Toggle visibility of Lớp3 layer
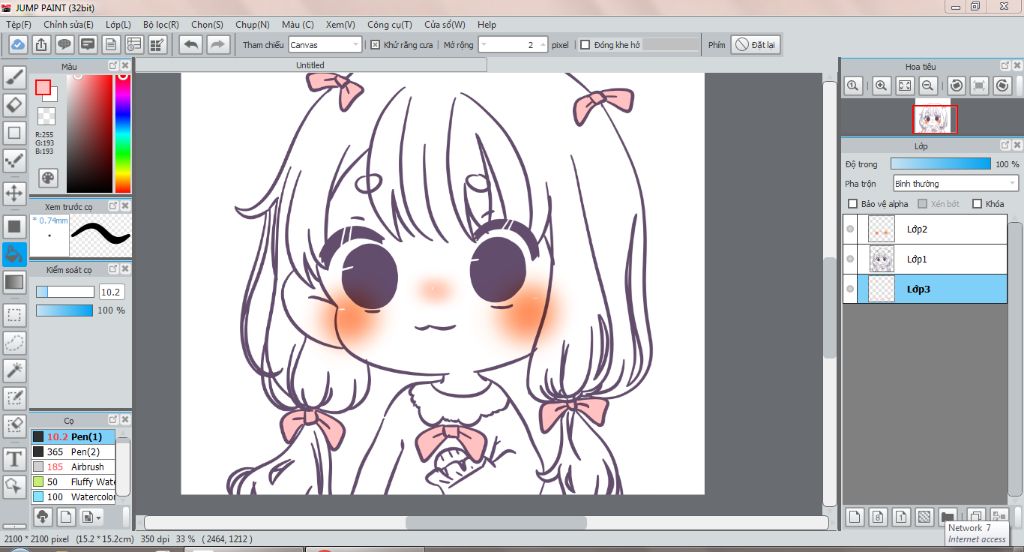Viewport: 1024px width, 552px height. tap(850, 289)
